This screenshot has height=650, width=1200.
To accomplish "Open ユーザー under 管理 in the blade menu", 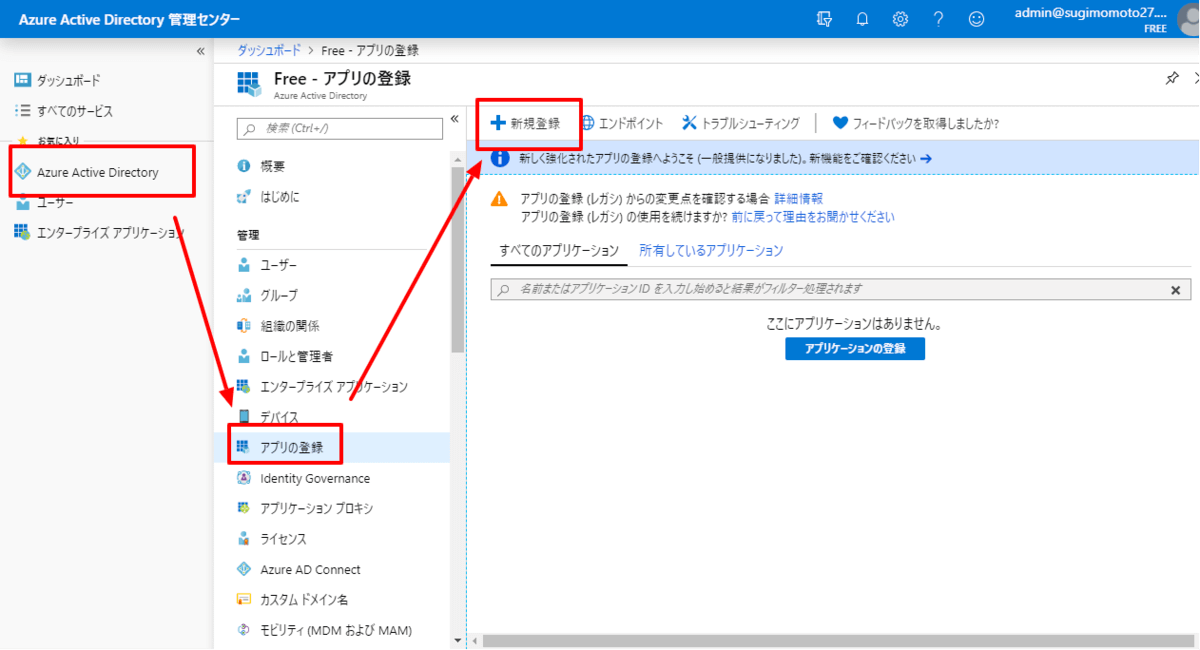I will 278,265.
